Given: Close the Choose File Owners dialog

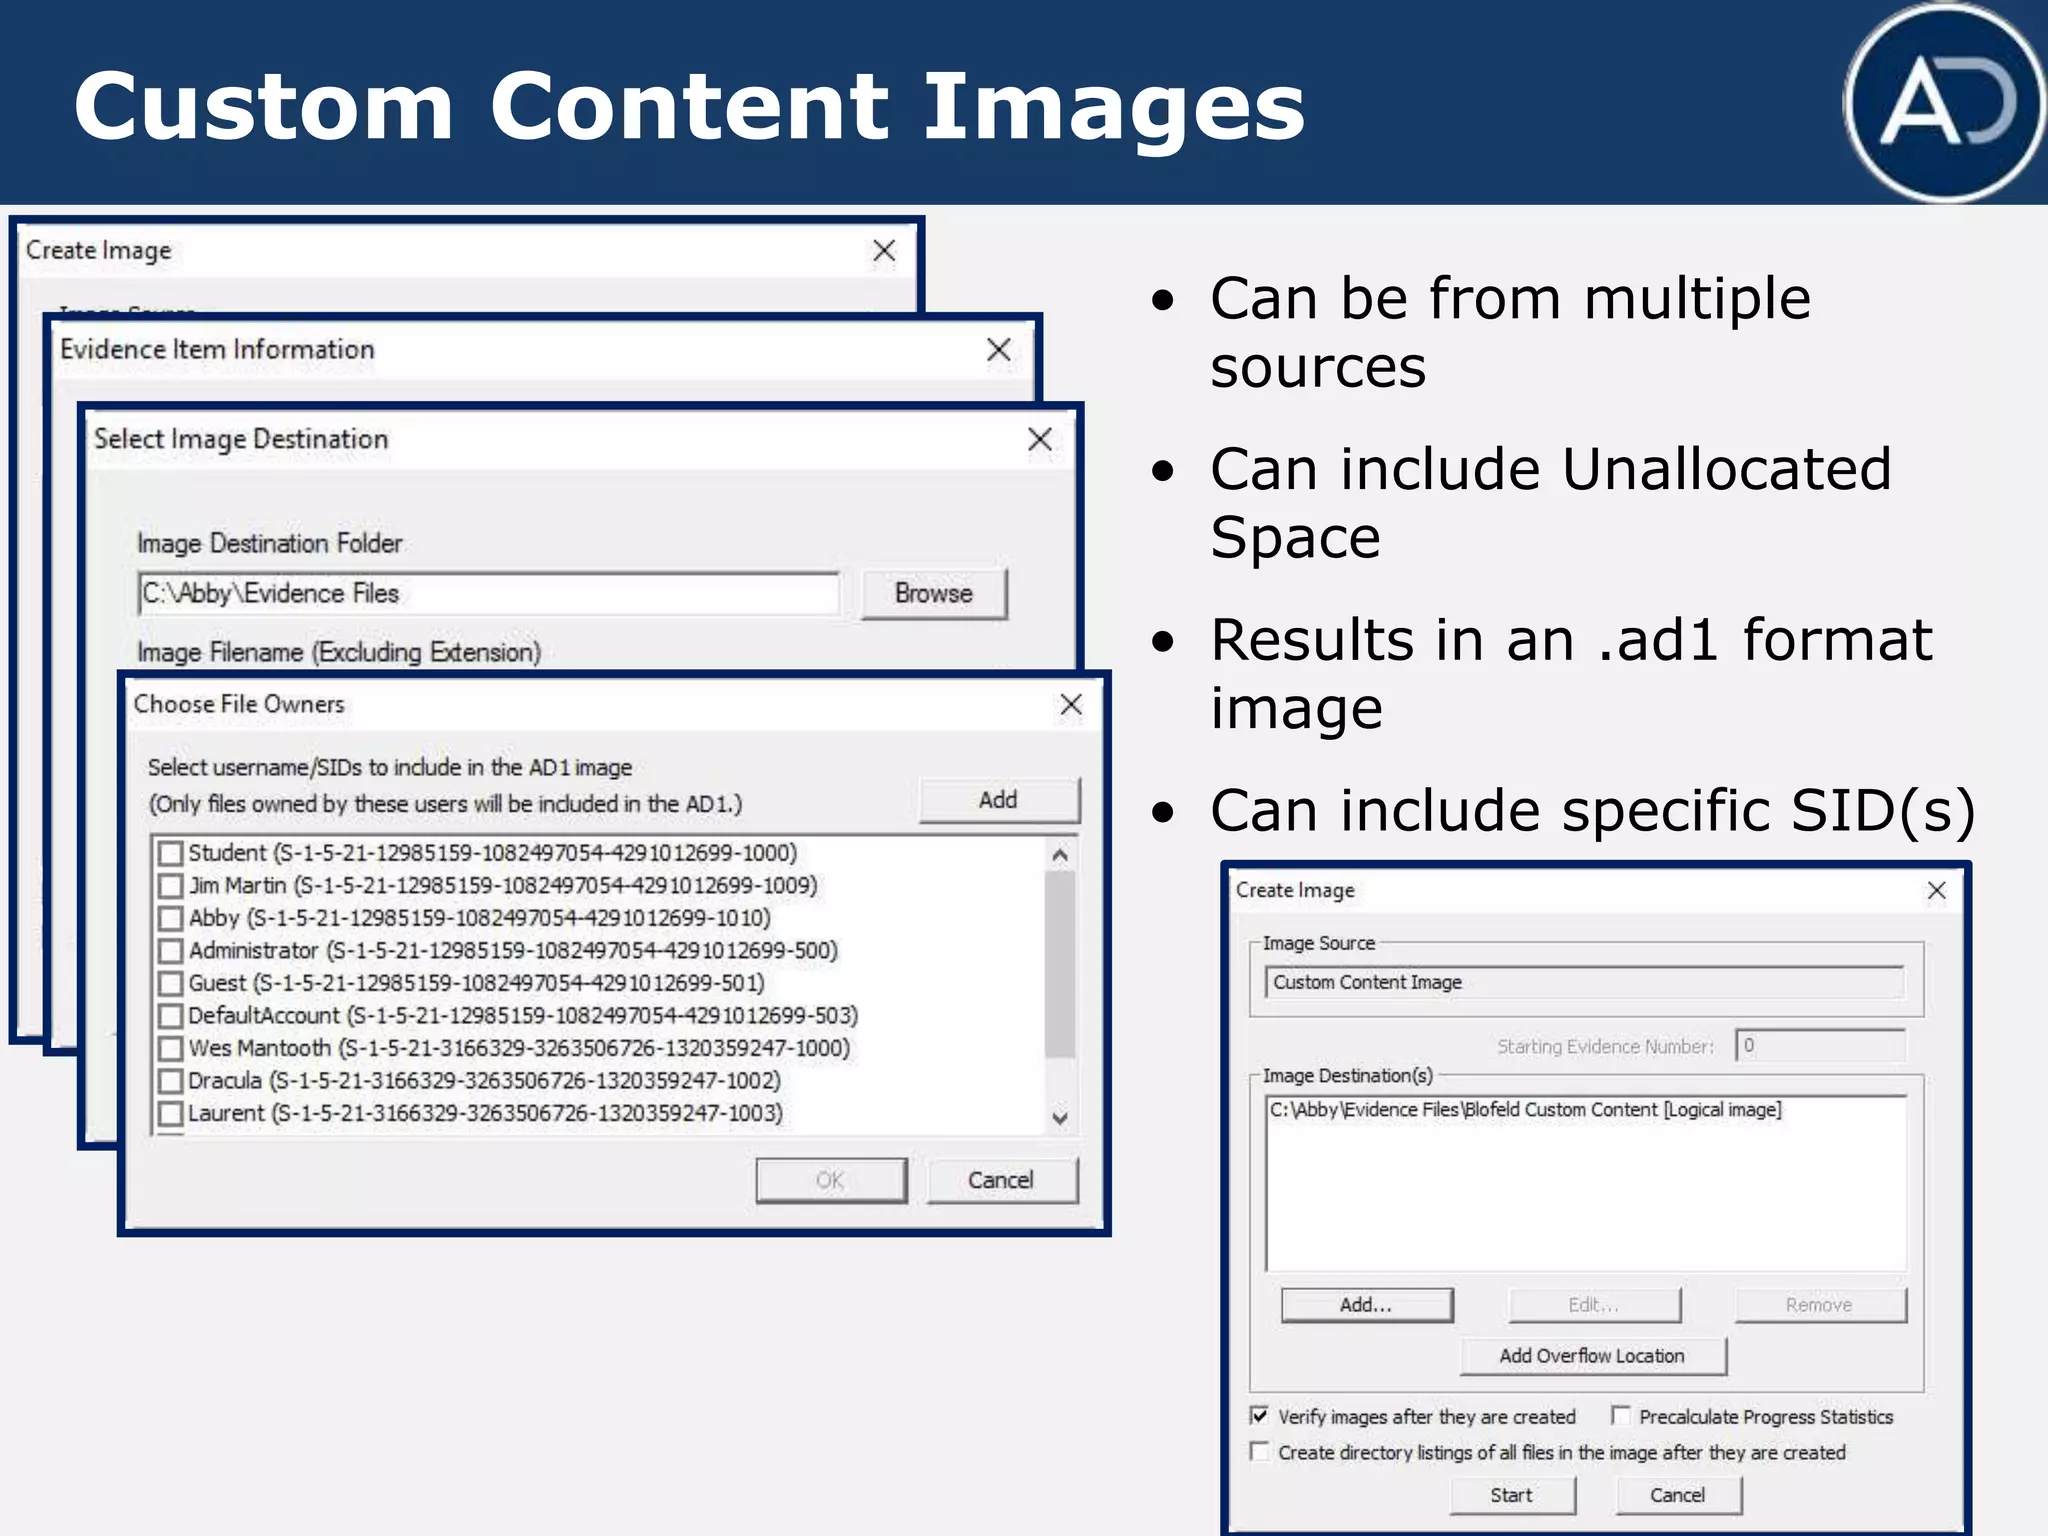Looking at the screenshot, I should coord(1071,705).
